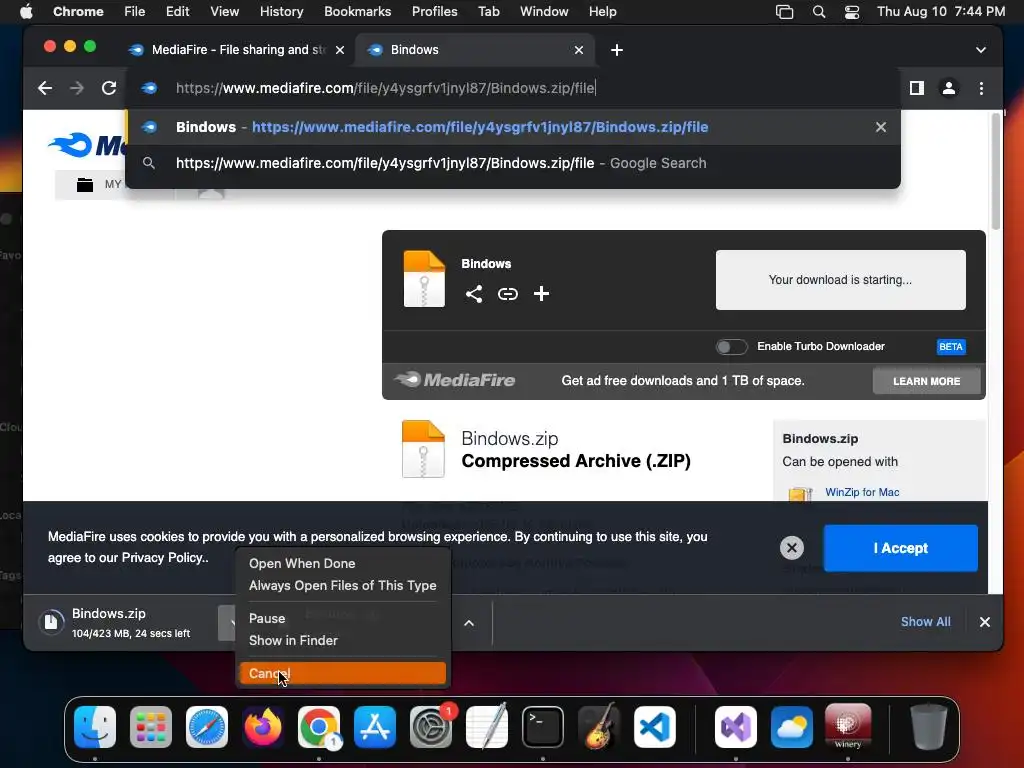Open the Apple menu
The image size is (1024, 768).
26,12
